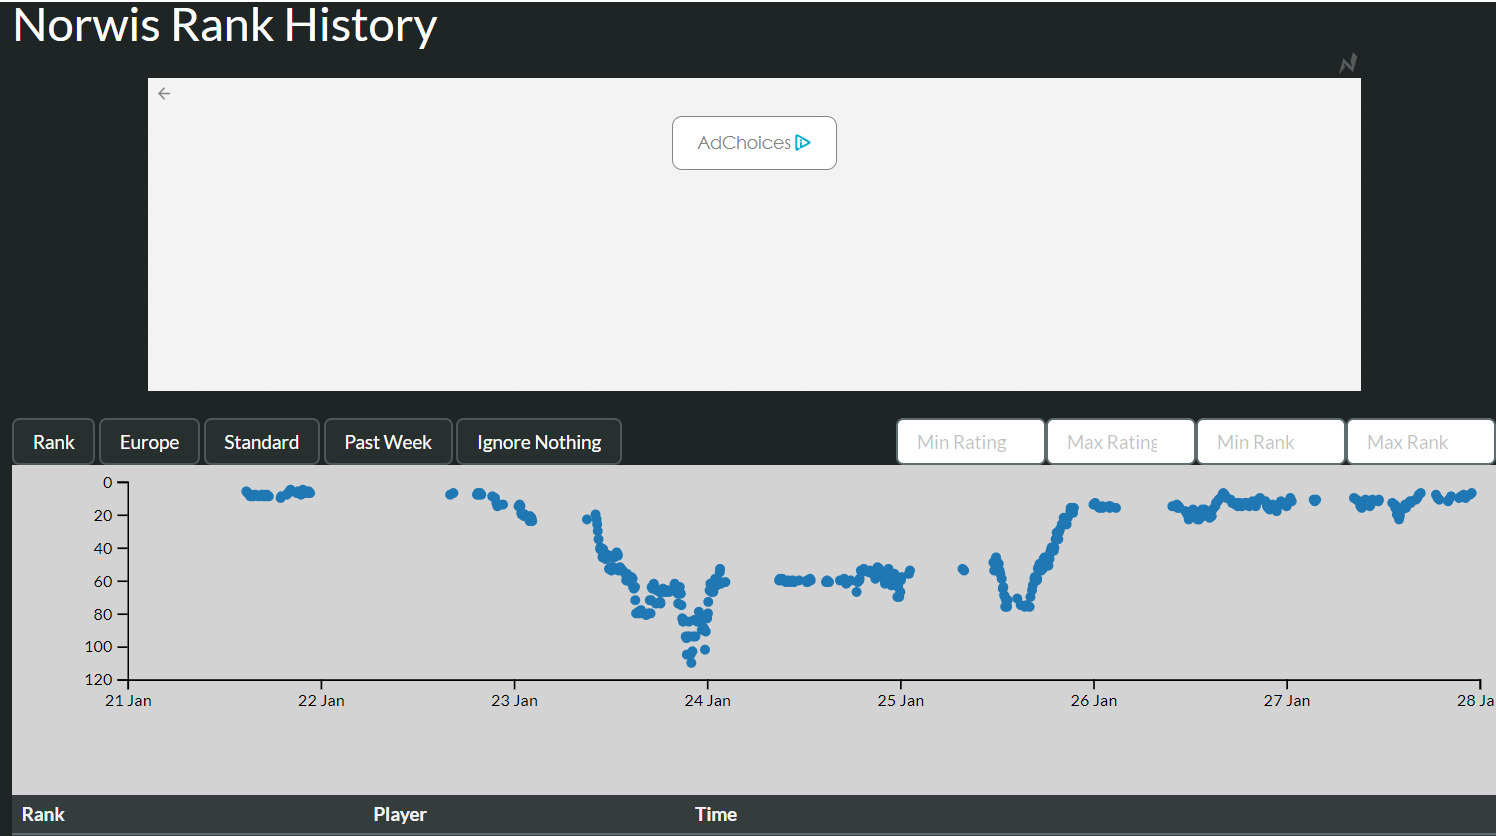Click the Rank column header
This screenshot has width=1496, height=836.
click(x=43, y=814)
